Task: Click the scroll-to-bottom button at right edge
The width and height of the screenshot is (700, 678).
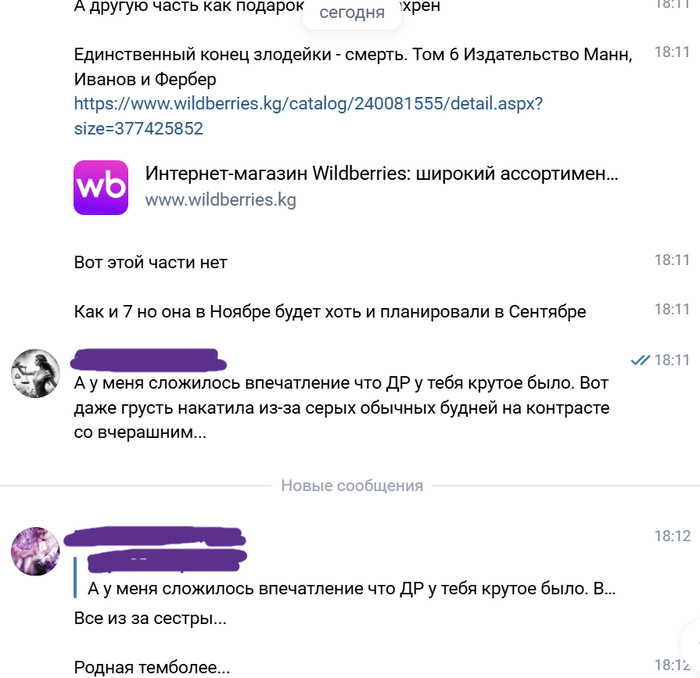Action: click(691, 645)
